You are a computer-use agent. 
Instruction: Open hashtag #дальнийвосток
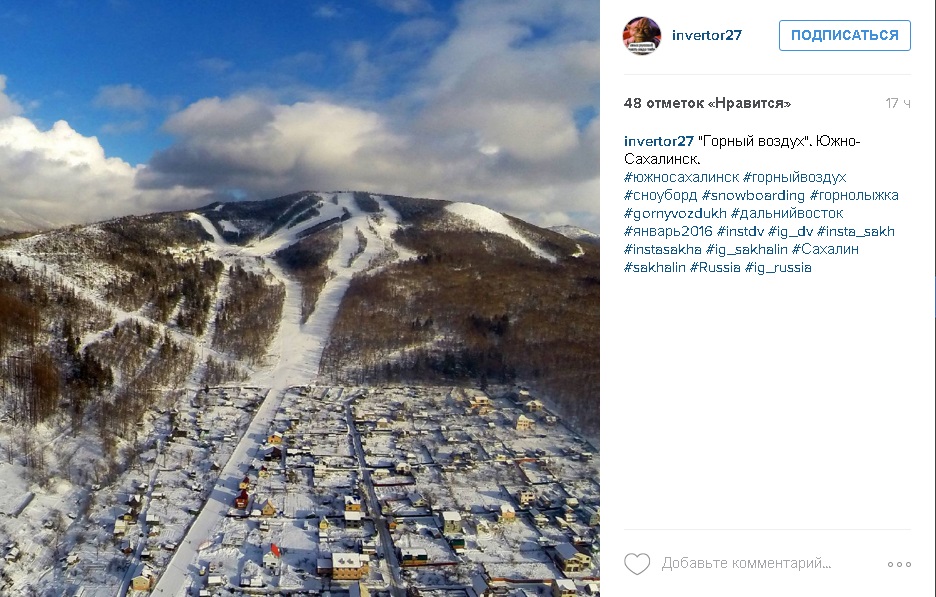[x=787, y=214]
